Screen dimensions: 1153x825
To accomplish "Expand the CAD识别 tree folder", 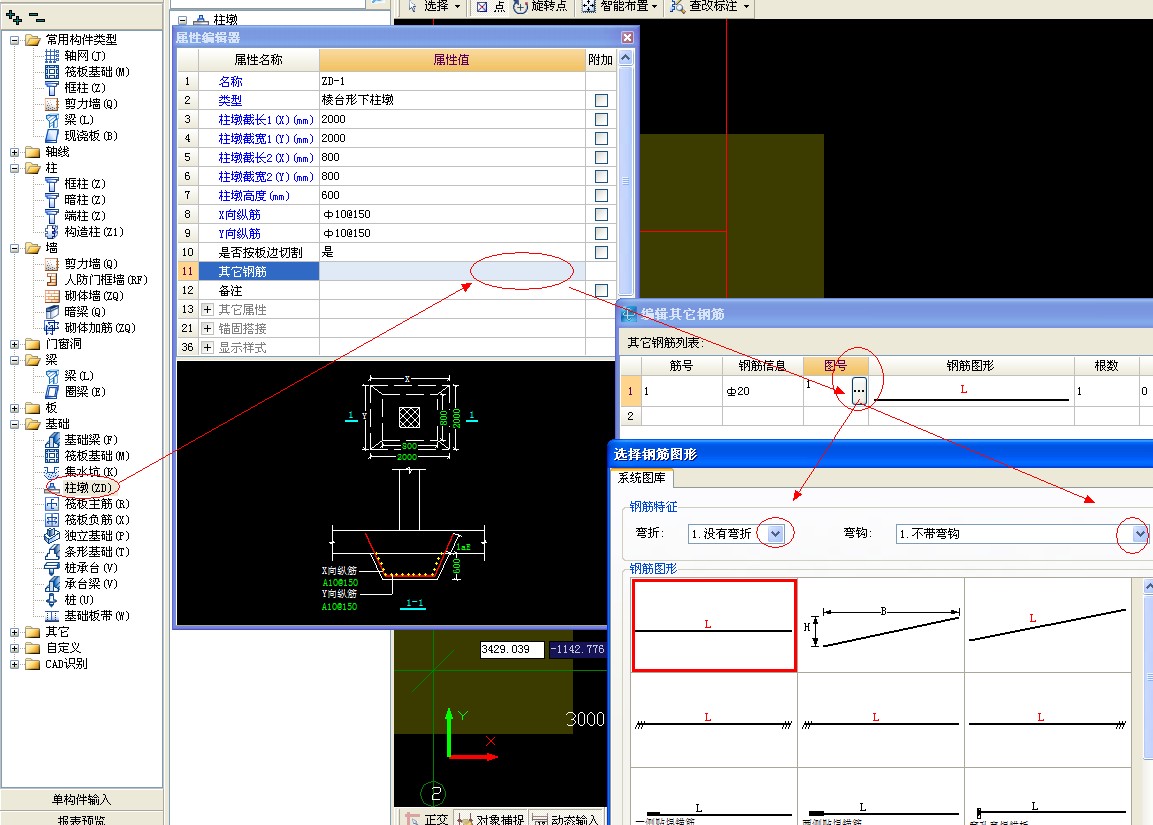I will [14, 664].
